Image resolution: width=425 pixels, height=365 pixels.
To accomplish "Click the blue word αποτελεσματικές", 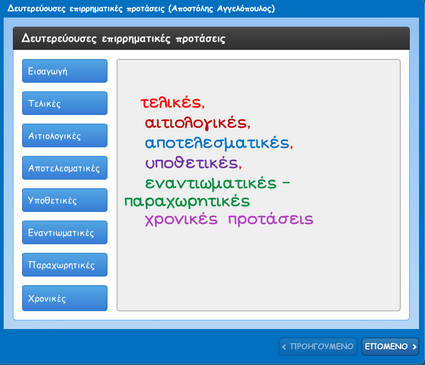I will pyautogui.click(x=217, y=143).
